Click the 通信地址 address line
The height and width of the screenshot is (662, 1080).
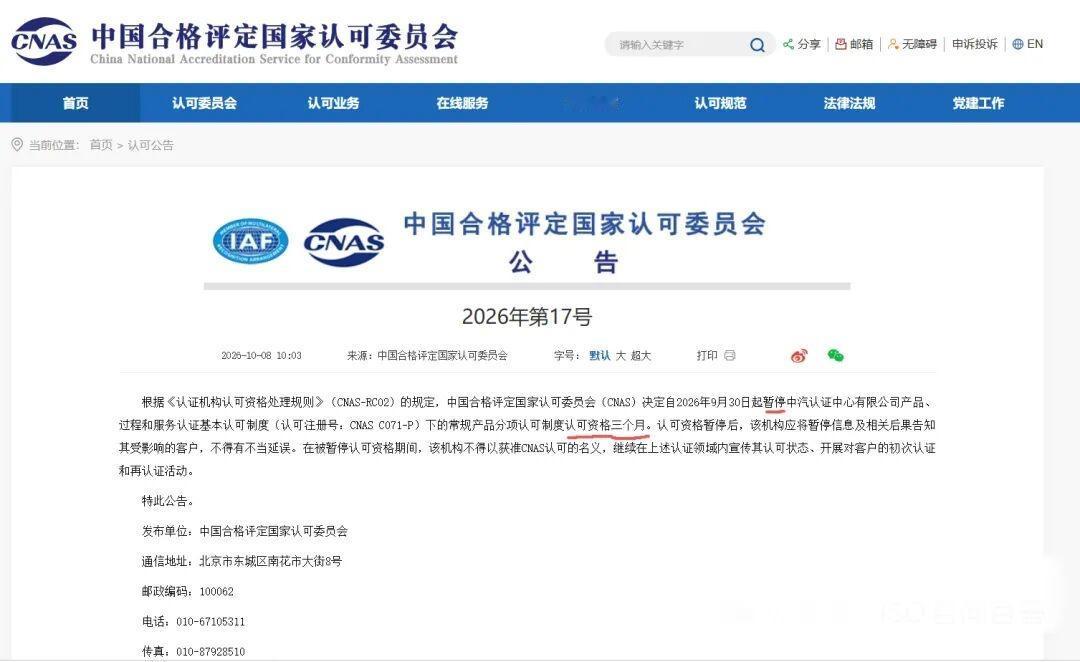(x=242, y=561)
